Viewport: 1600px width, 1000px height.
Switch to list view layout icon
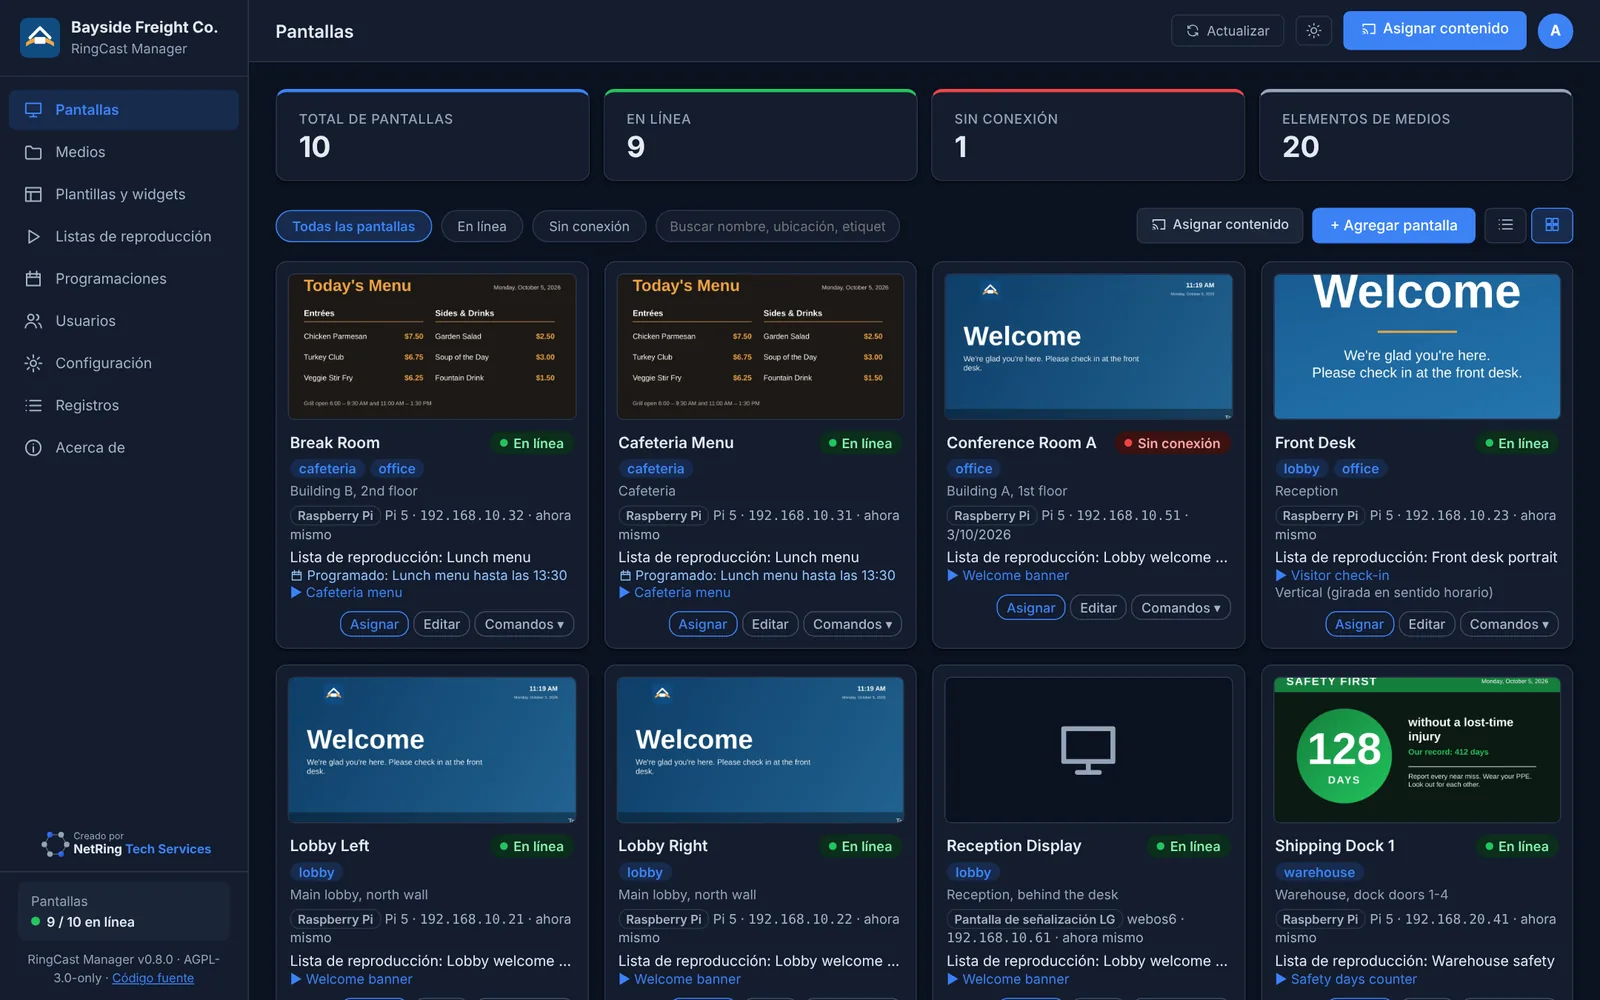(1505, 226)
